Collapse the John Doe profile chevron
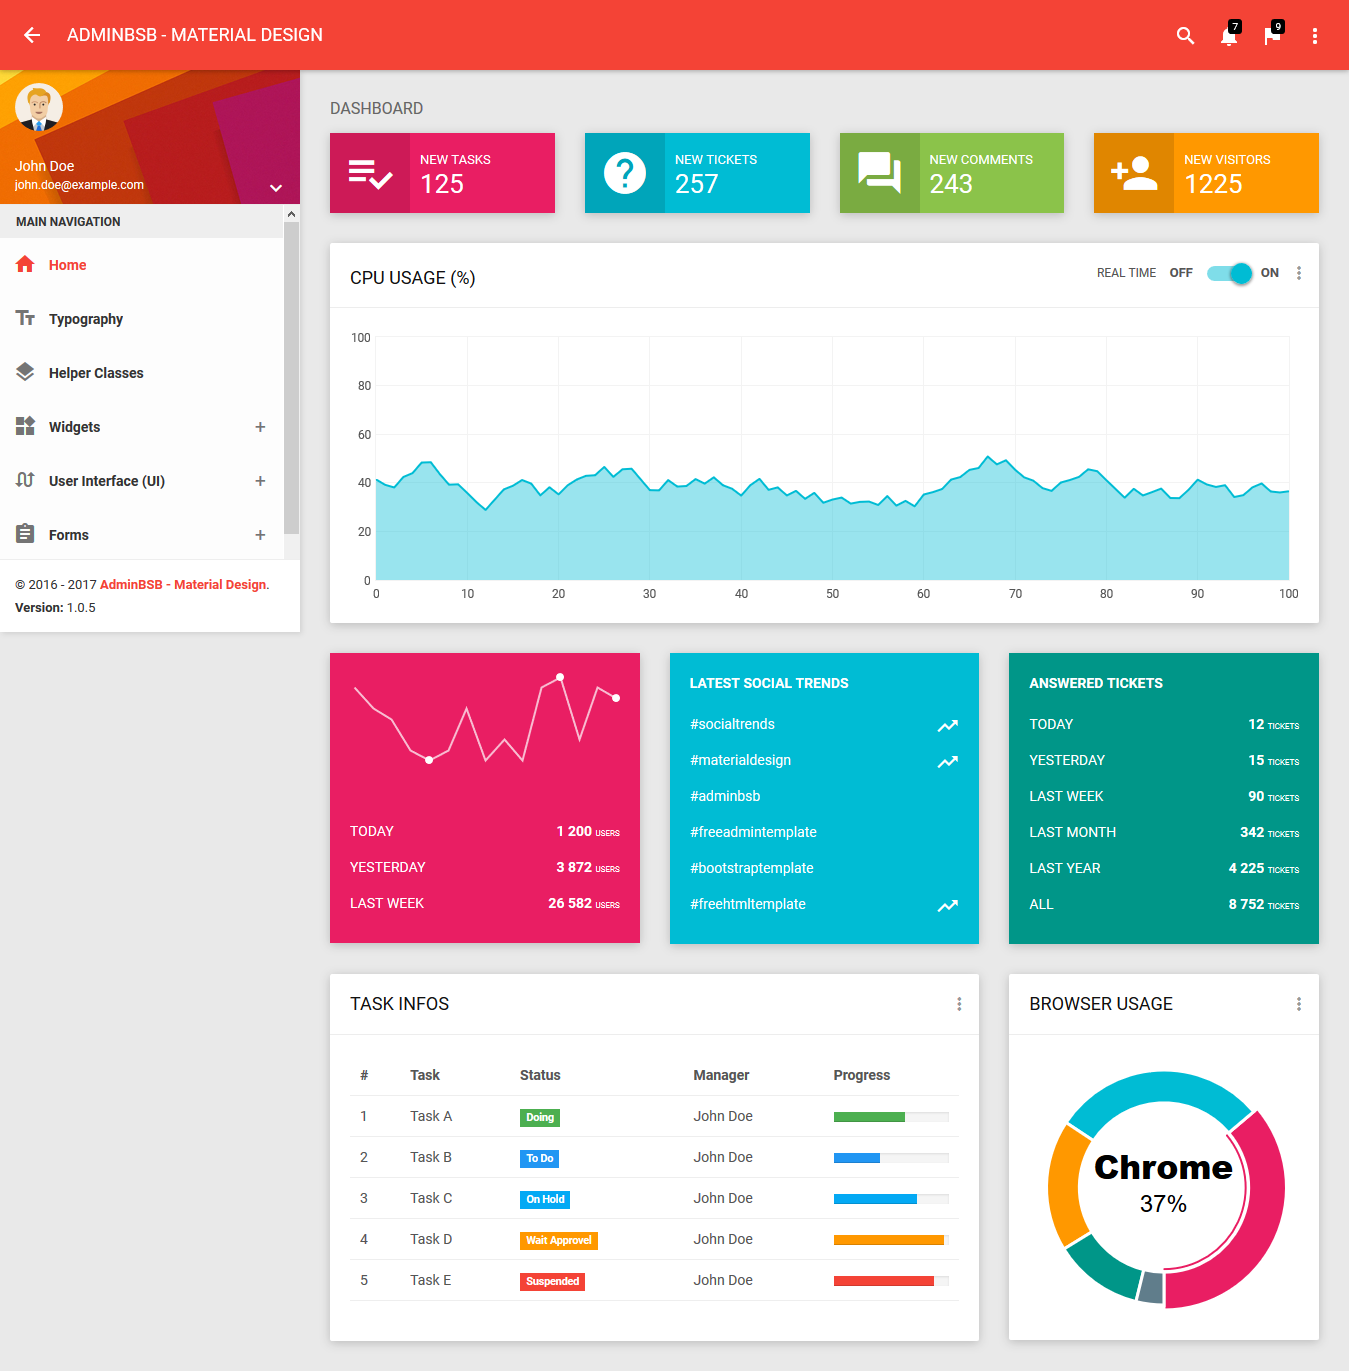Image resolution: width=1349 pixels, height=1371 pixels. coord(276,188)
